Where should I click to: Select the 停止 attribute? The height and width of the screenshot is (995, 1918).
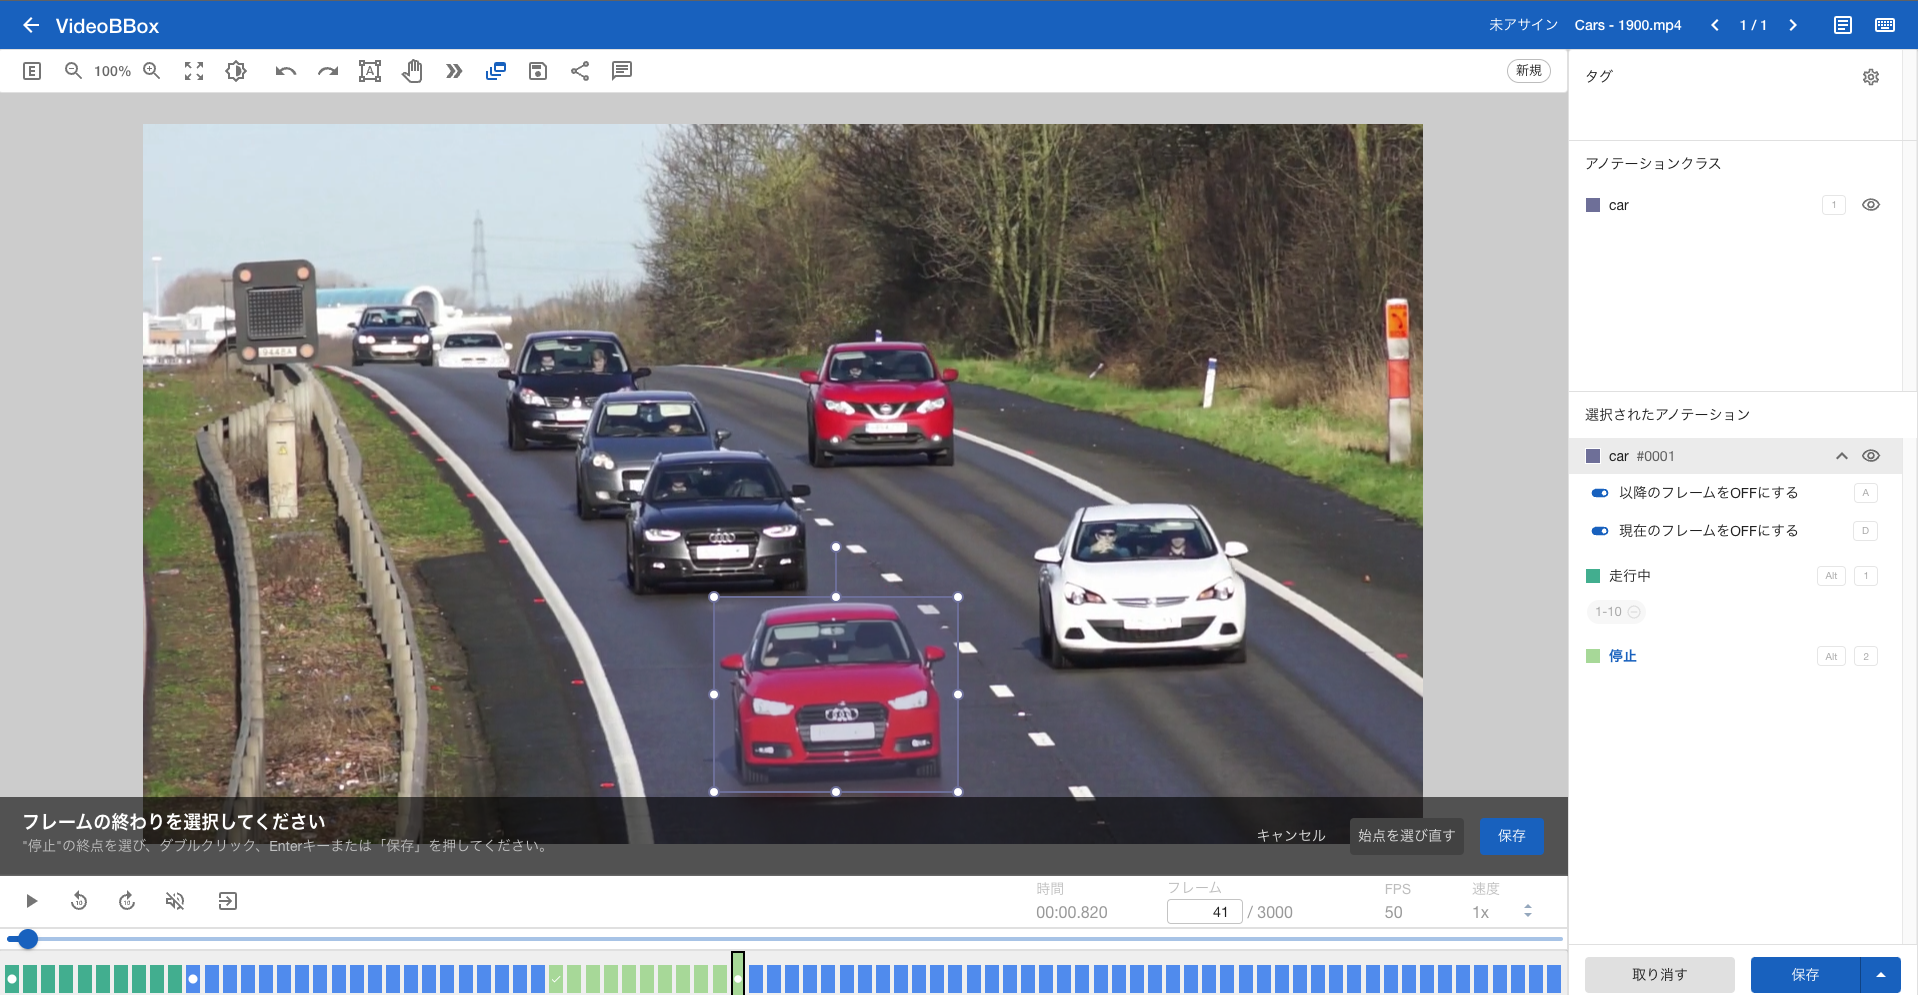click(x=1623, y=656)
